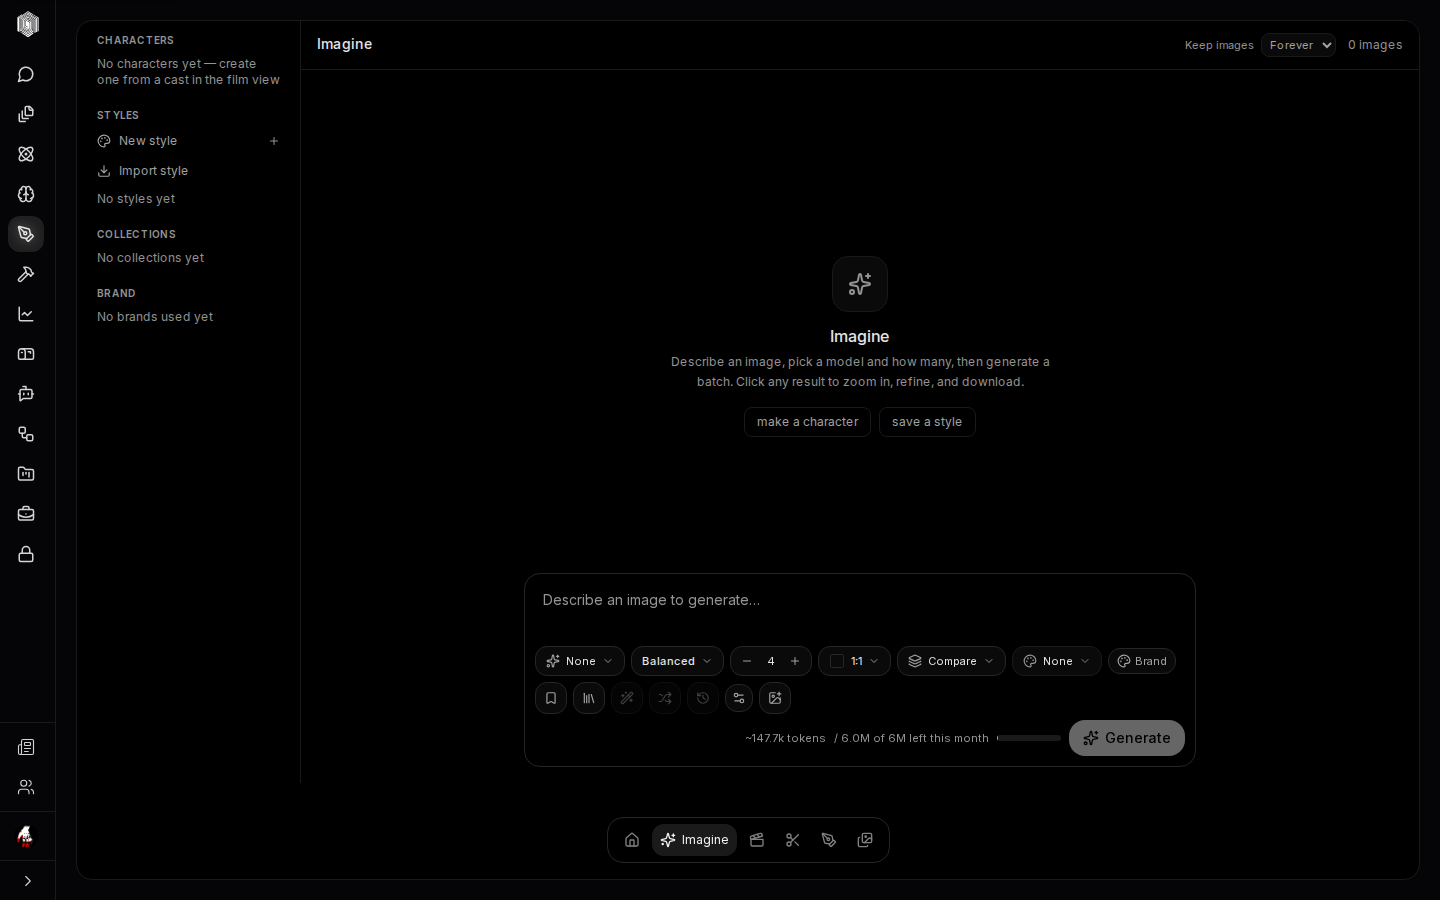The image size is (1440, 900).
Task: Select the Imagine tab in the bottom bar
Action: click(x=694, y=840)
